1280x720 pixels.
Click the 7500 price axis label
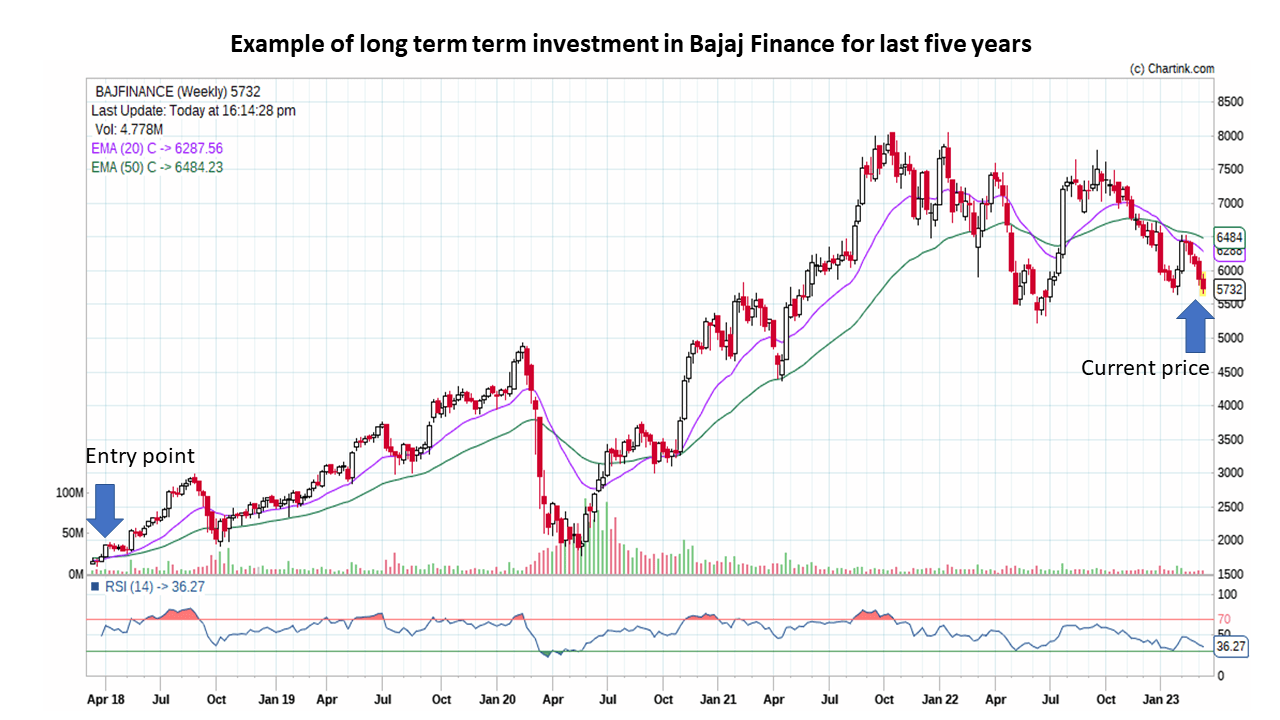pyautogui.click(x=1230, y=170)
